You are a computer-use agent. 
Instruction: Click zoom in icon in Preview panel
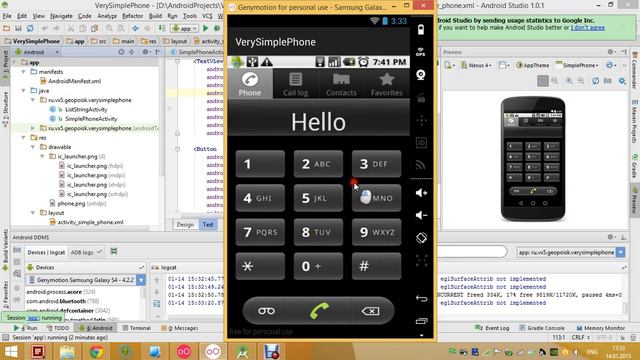pos(569,81)
